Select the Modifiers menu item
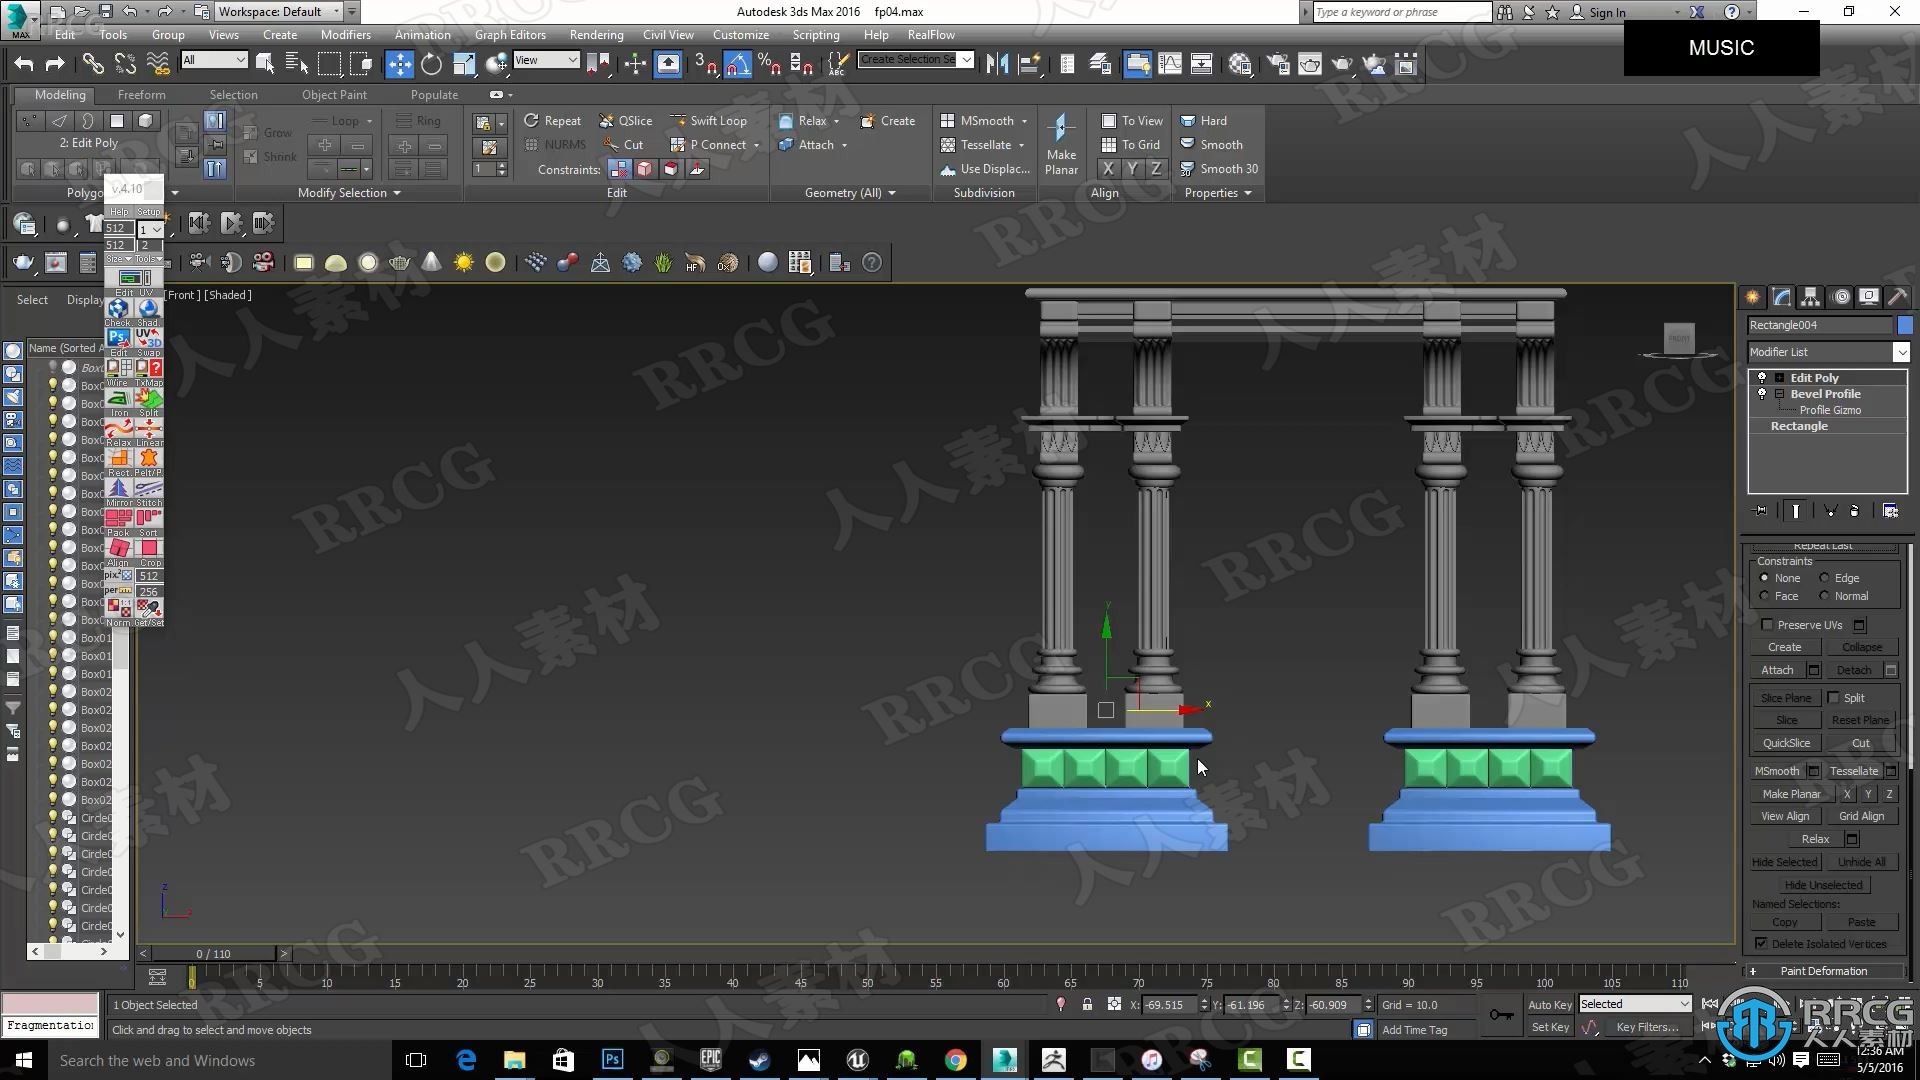1920x1080 pixels. click(345, 34)
